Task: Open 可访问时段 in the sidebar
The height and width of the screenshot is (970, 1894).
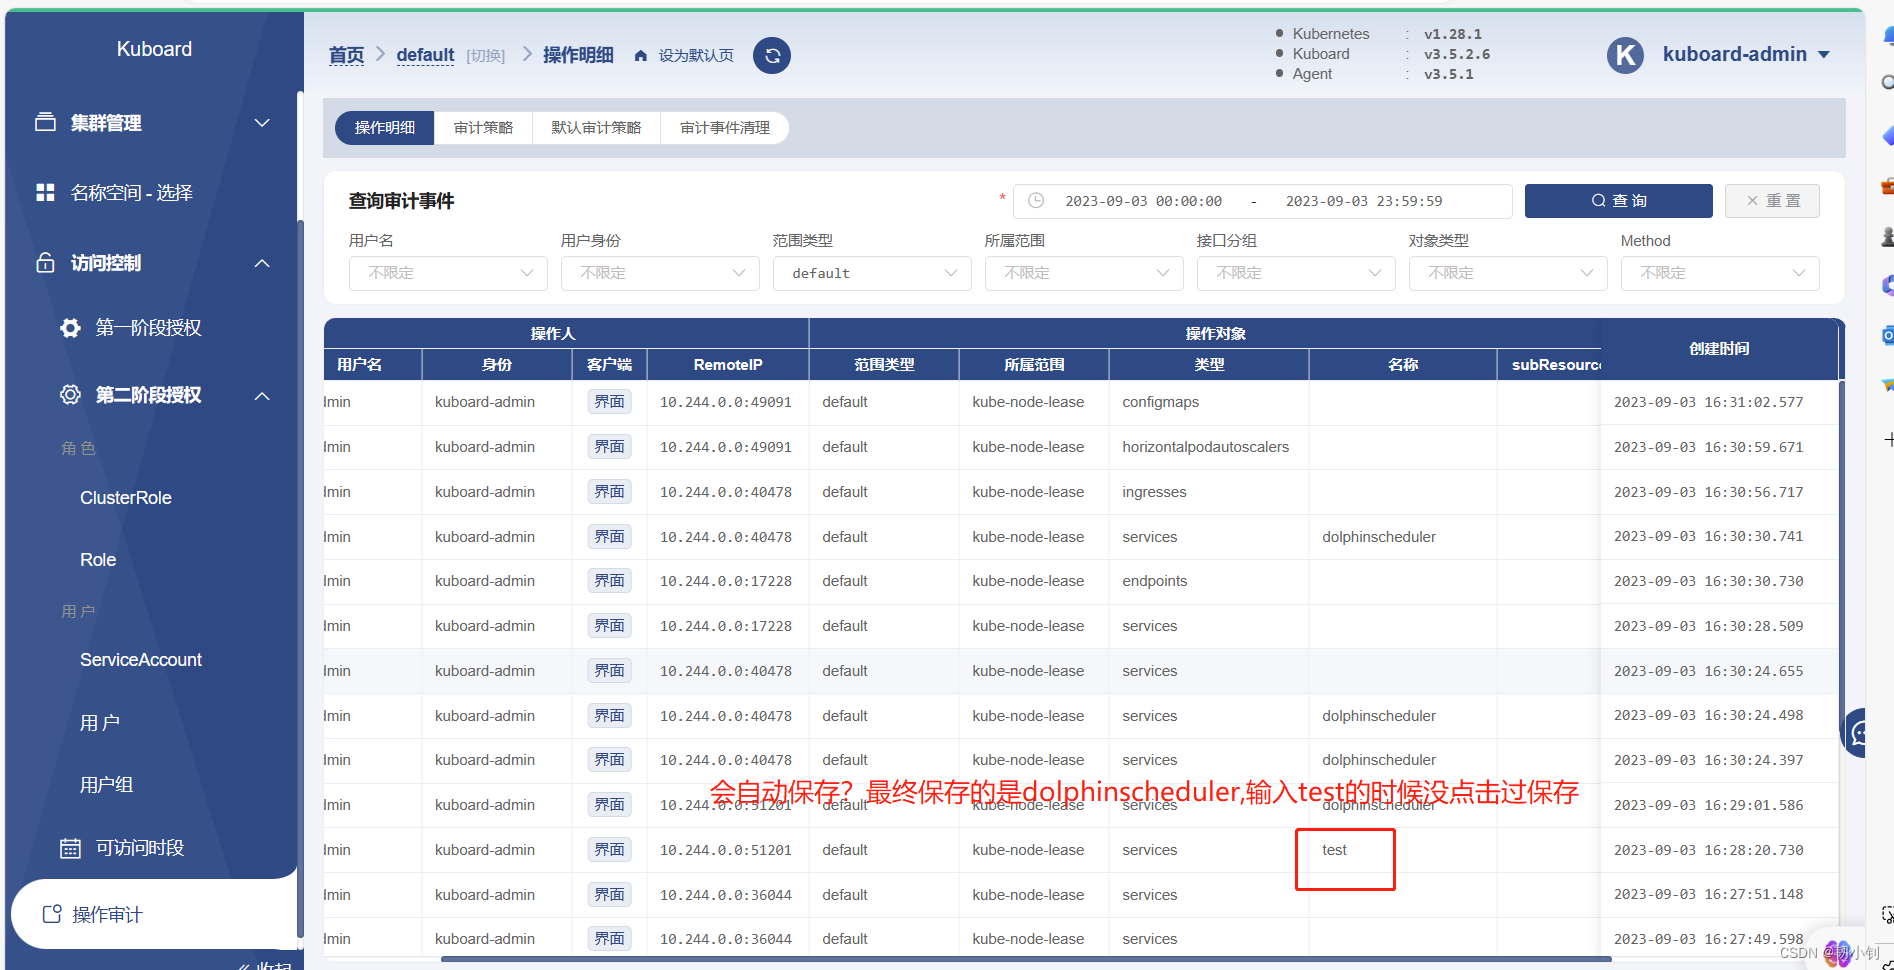Action: (x=140, y=848)
